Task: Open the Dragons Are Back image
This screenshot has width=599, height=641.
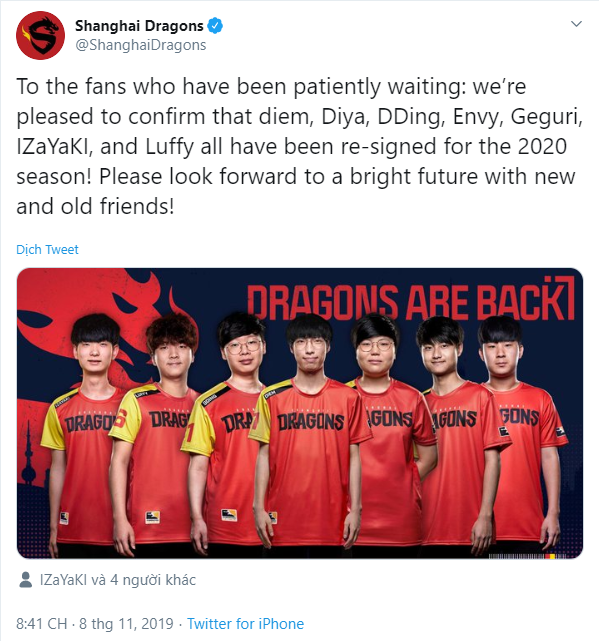Action: tap(300, 413)
